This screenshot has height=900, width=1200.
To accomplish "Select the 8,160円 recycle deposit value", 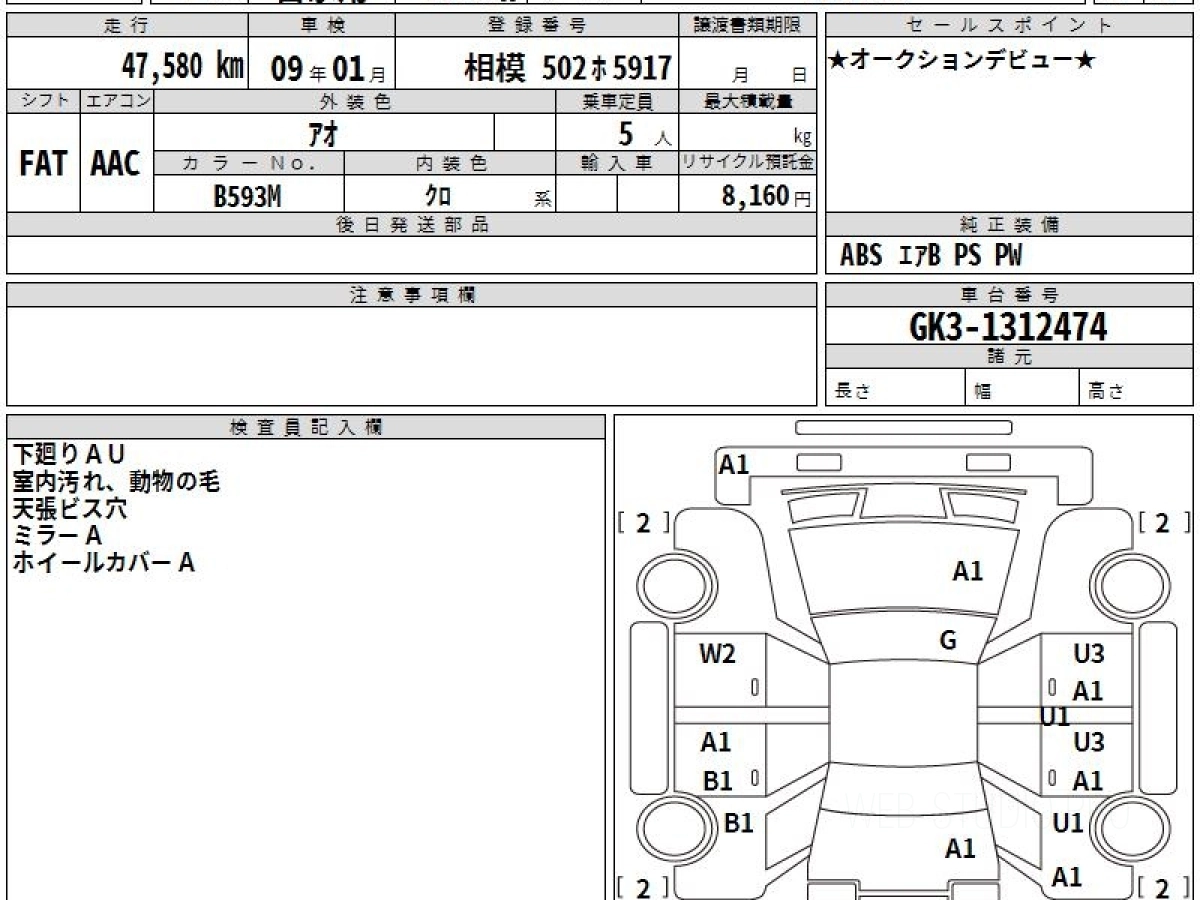I will 766,196.
